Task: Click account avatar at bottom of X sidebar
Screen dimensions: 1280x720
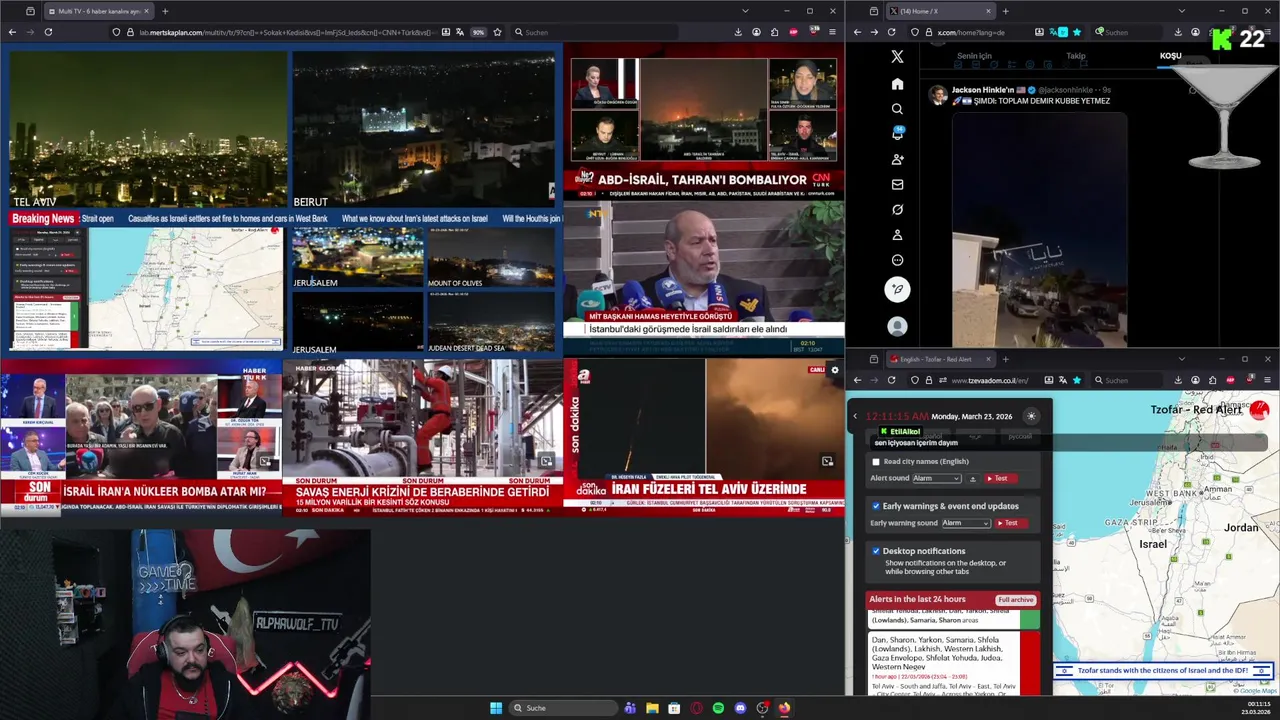Action: 897,326
